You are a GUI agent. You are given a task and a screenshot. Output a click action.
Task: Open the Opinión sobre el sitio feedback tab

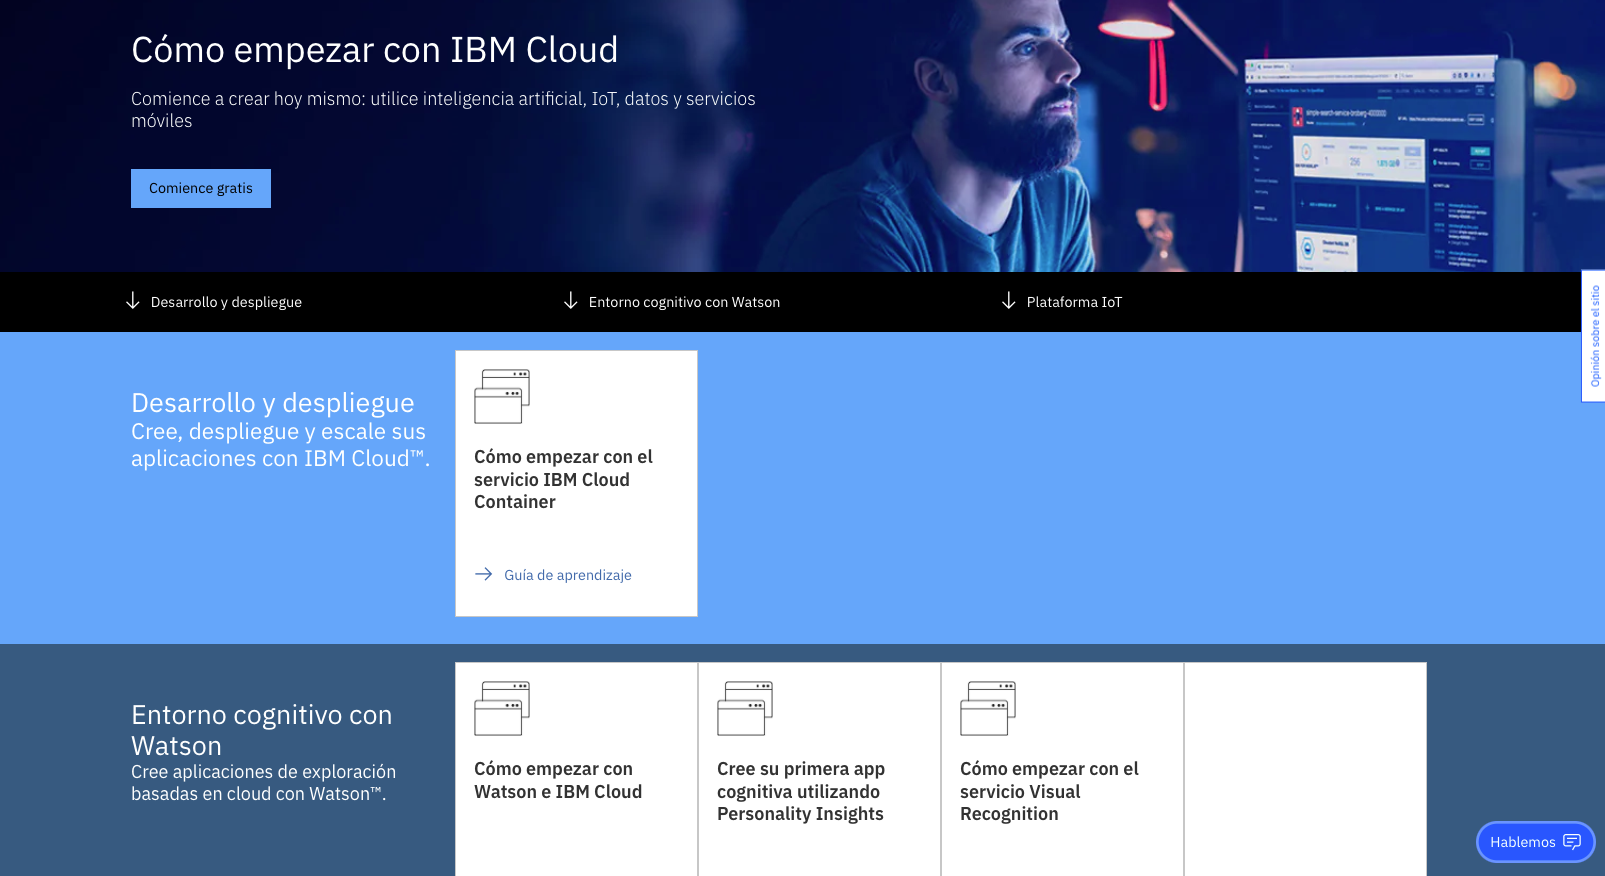point(1594,336)
